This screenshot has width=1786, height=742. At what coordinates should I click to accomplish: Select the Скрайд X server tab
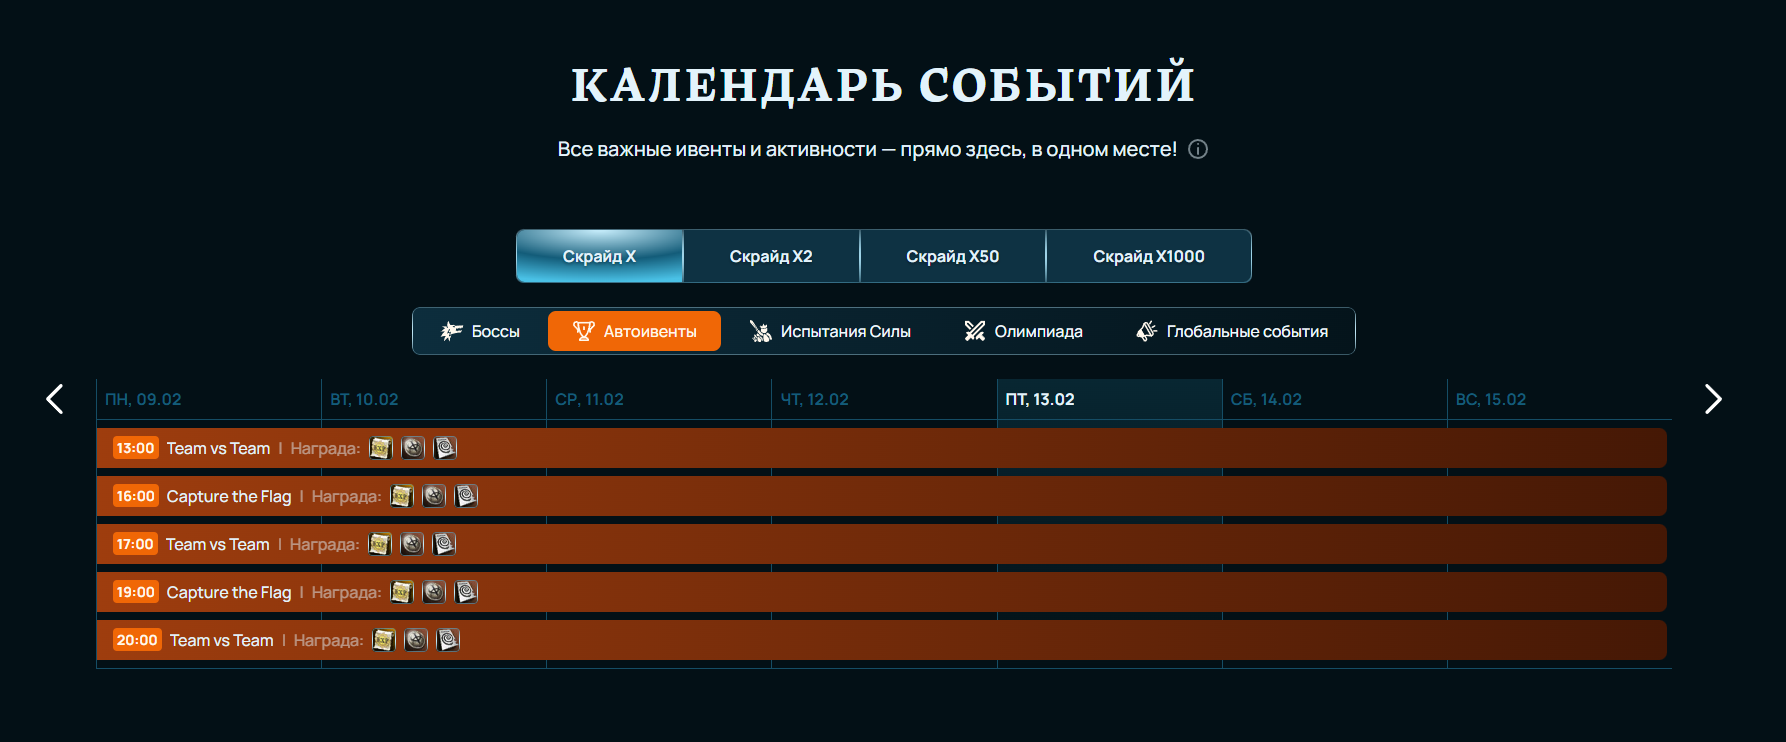[x=599, y=256]
